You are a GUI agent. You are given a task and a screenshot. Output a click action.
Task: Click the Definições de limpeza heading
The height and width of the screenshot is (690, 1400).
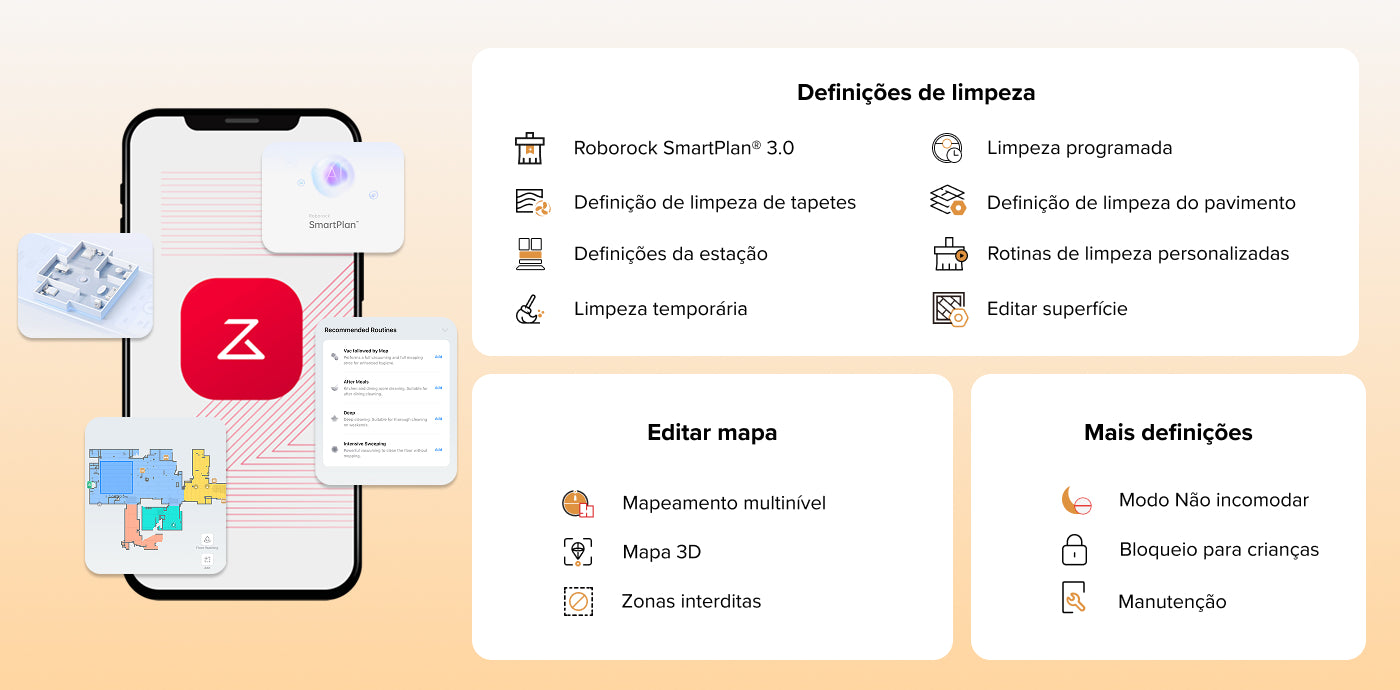(x=916, y=93)
